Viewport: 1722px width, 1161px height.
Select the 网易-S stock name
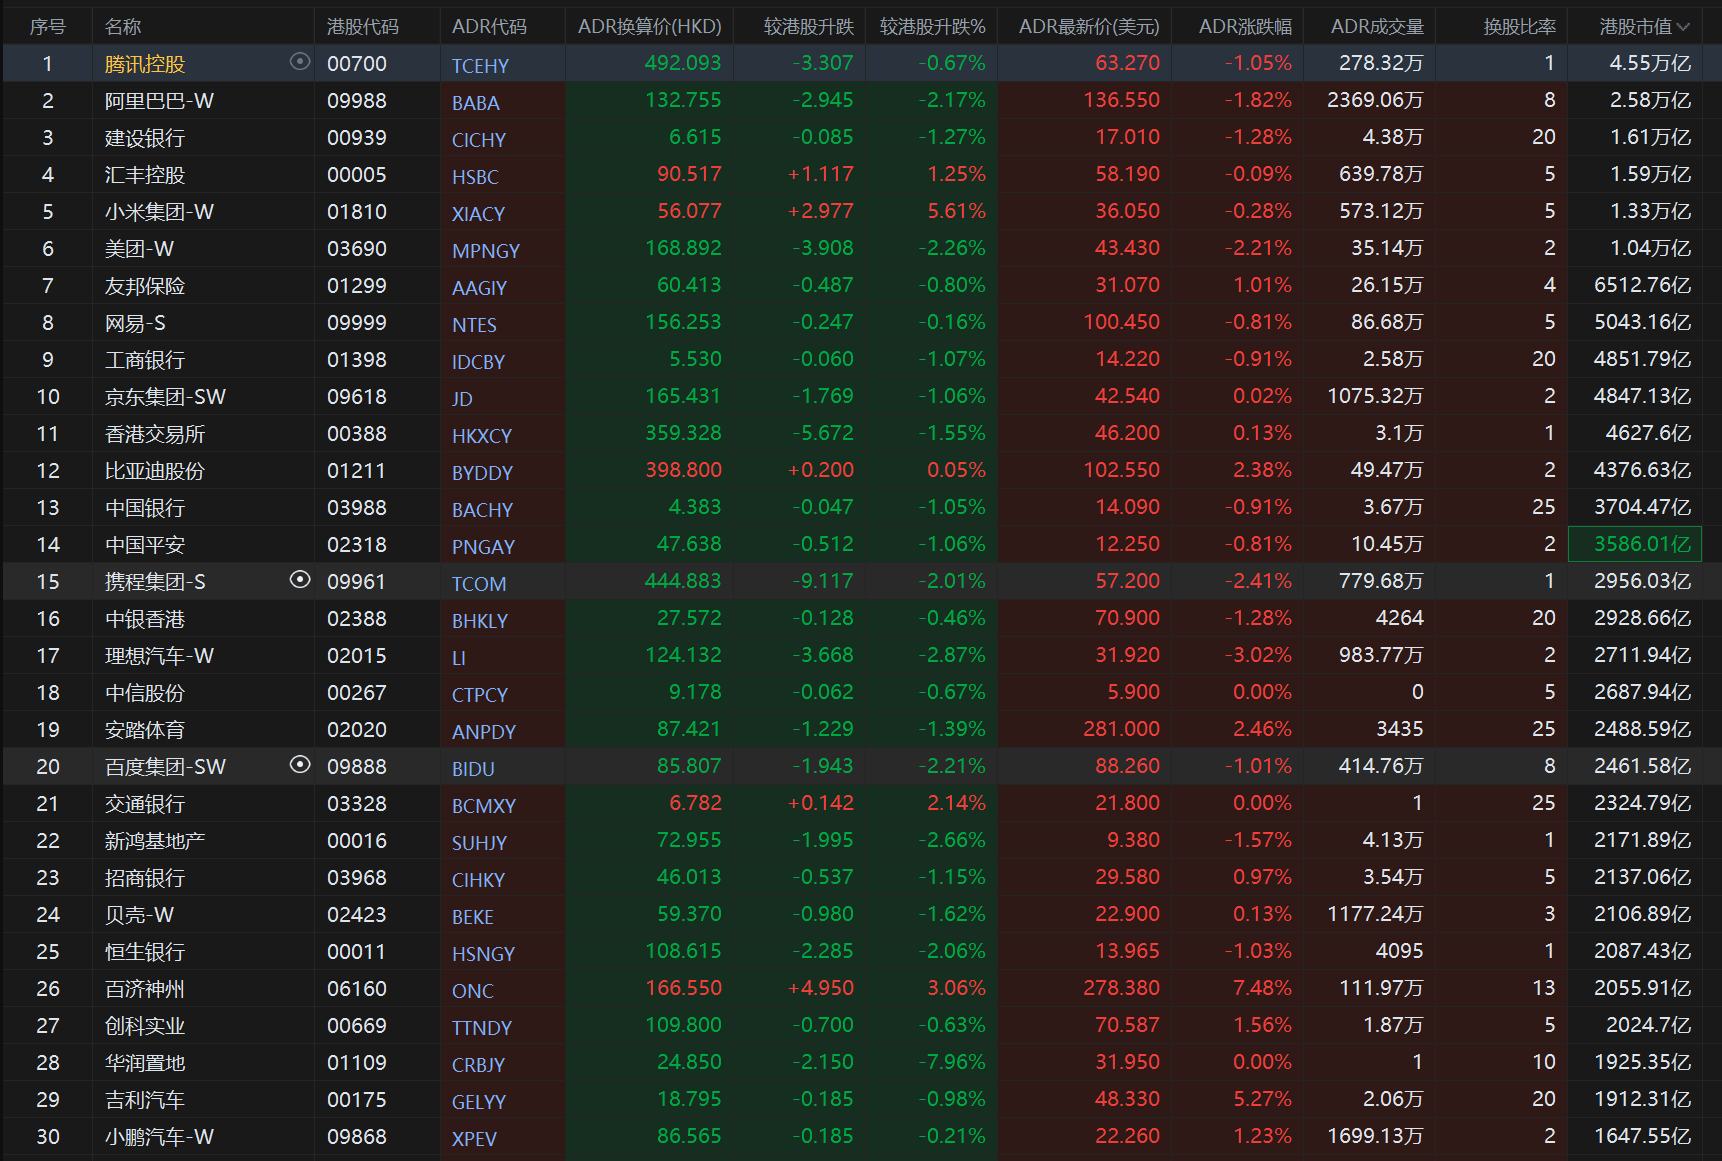click(135, 323)
